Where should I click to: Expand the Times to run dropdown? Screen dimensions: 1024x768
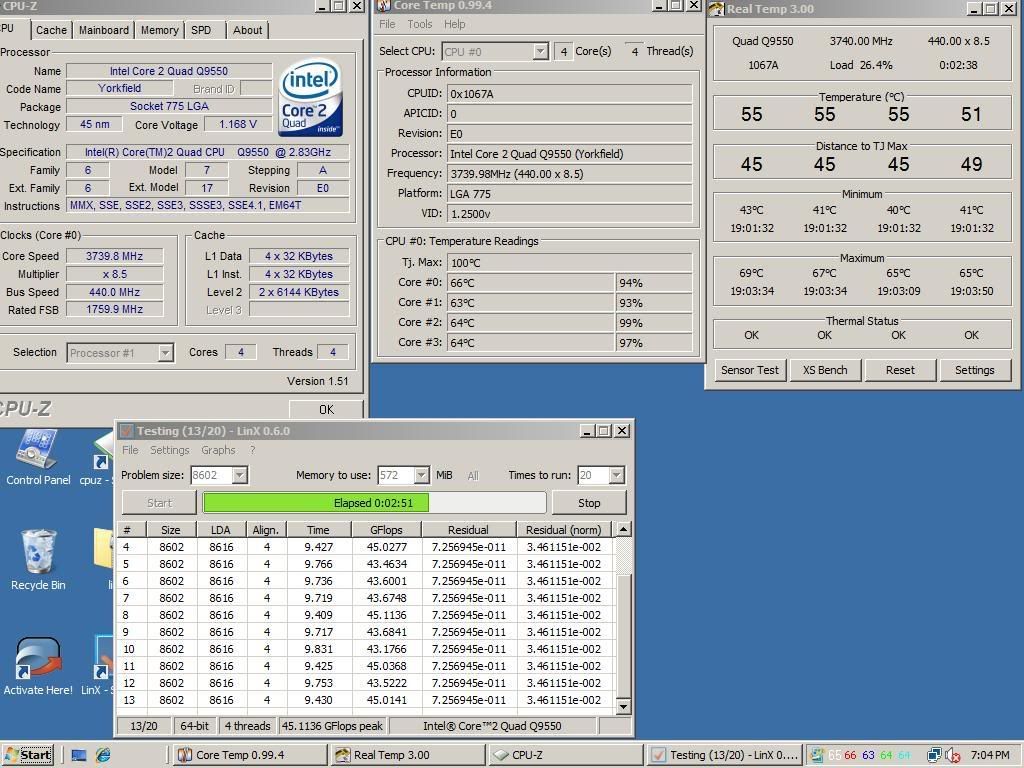[x=616, y=475]
